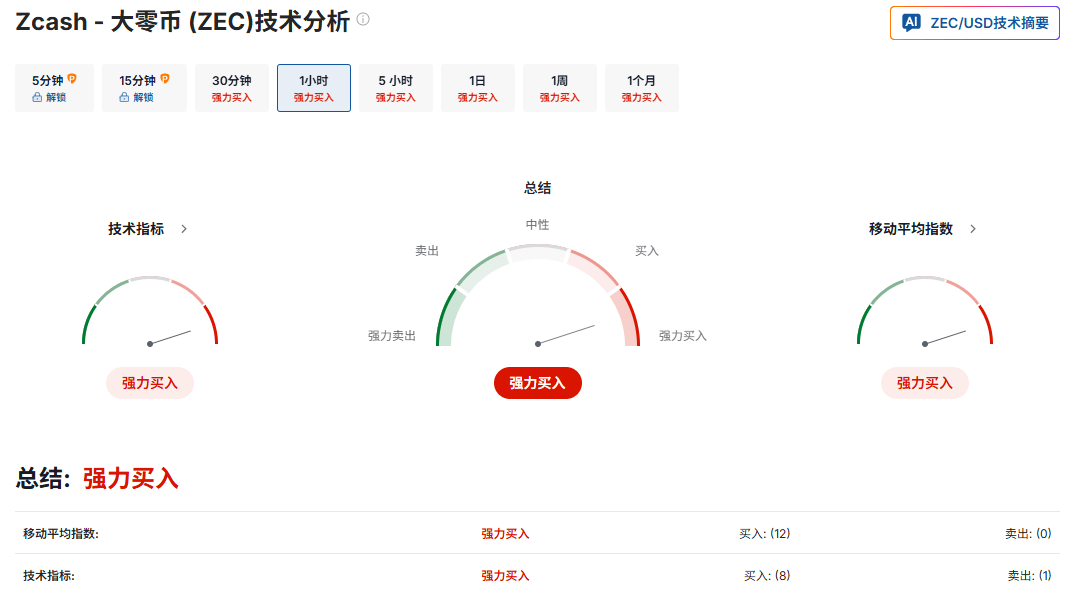Click the 中性 label on the gauge
This screenshot has height=589, width=1070.
point(537,225)
